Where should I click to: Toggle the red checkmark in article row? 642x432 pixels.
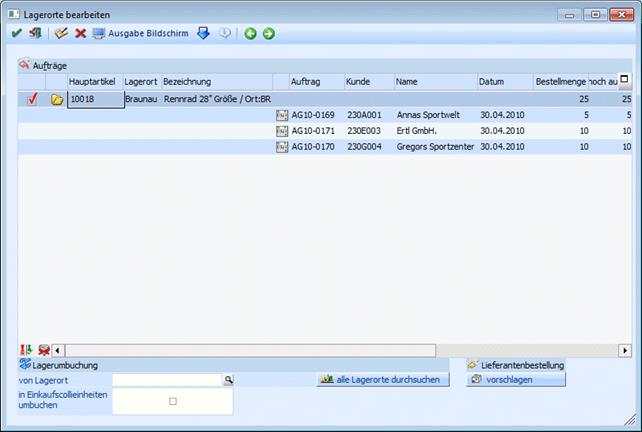click(32, 99)
